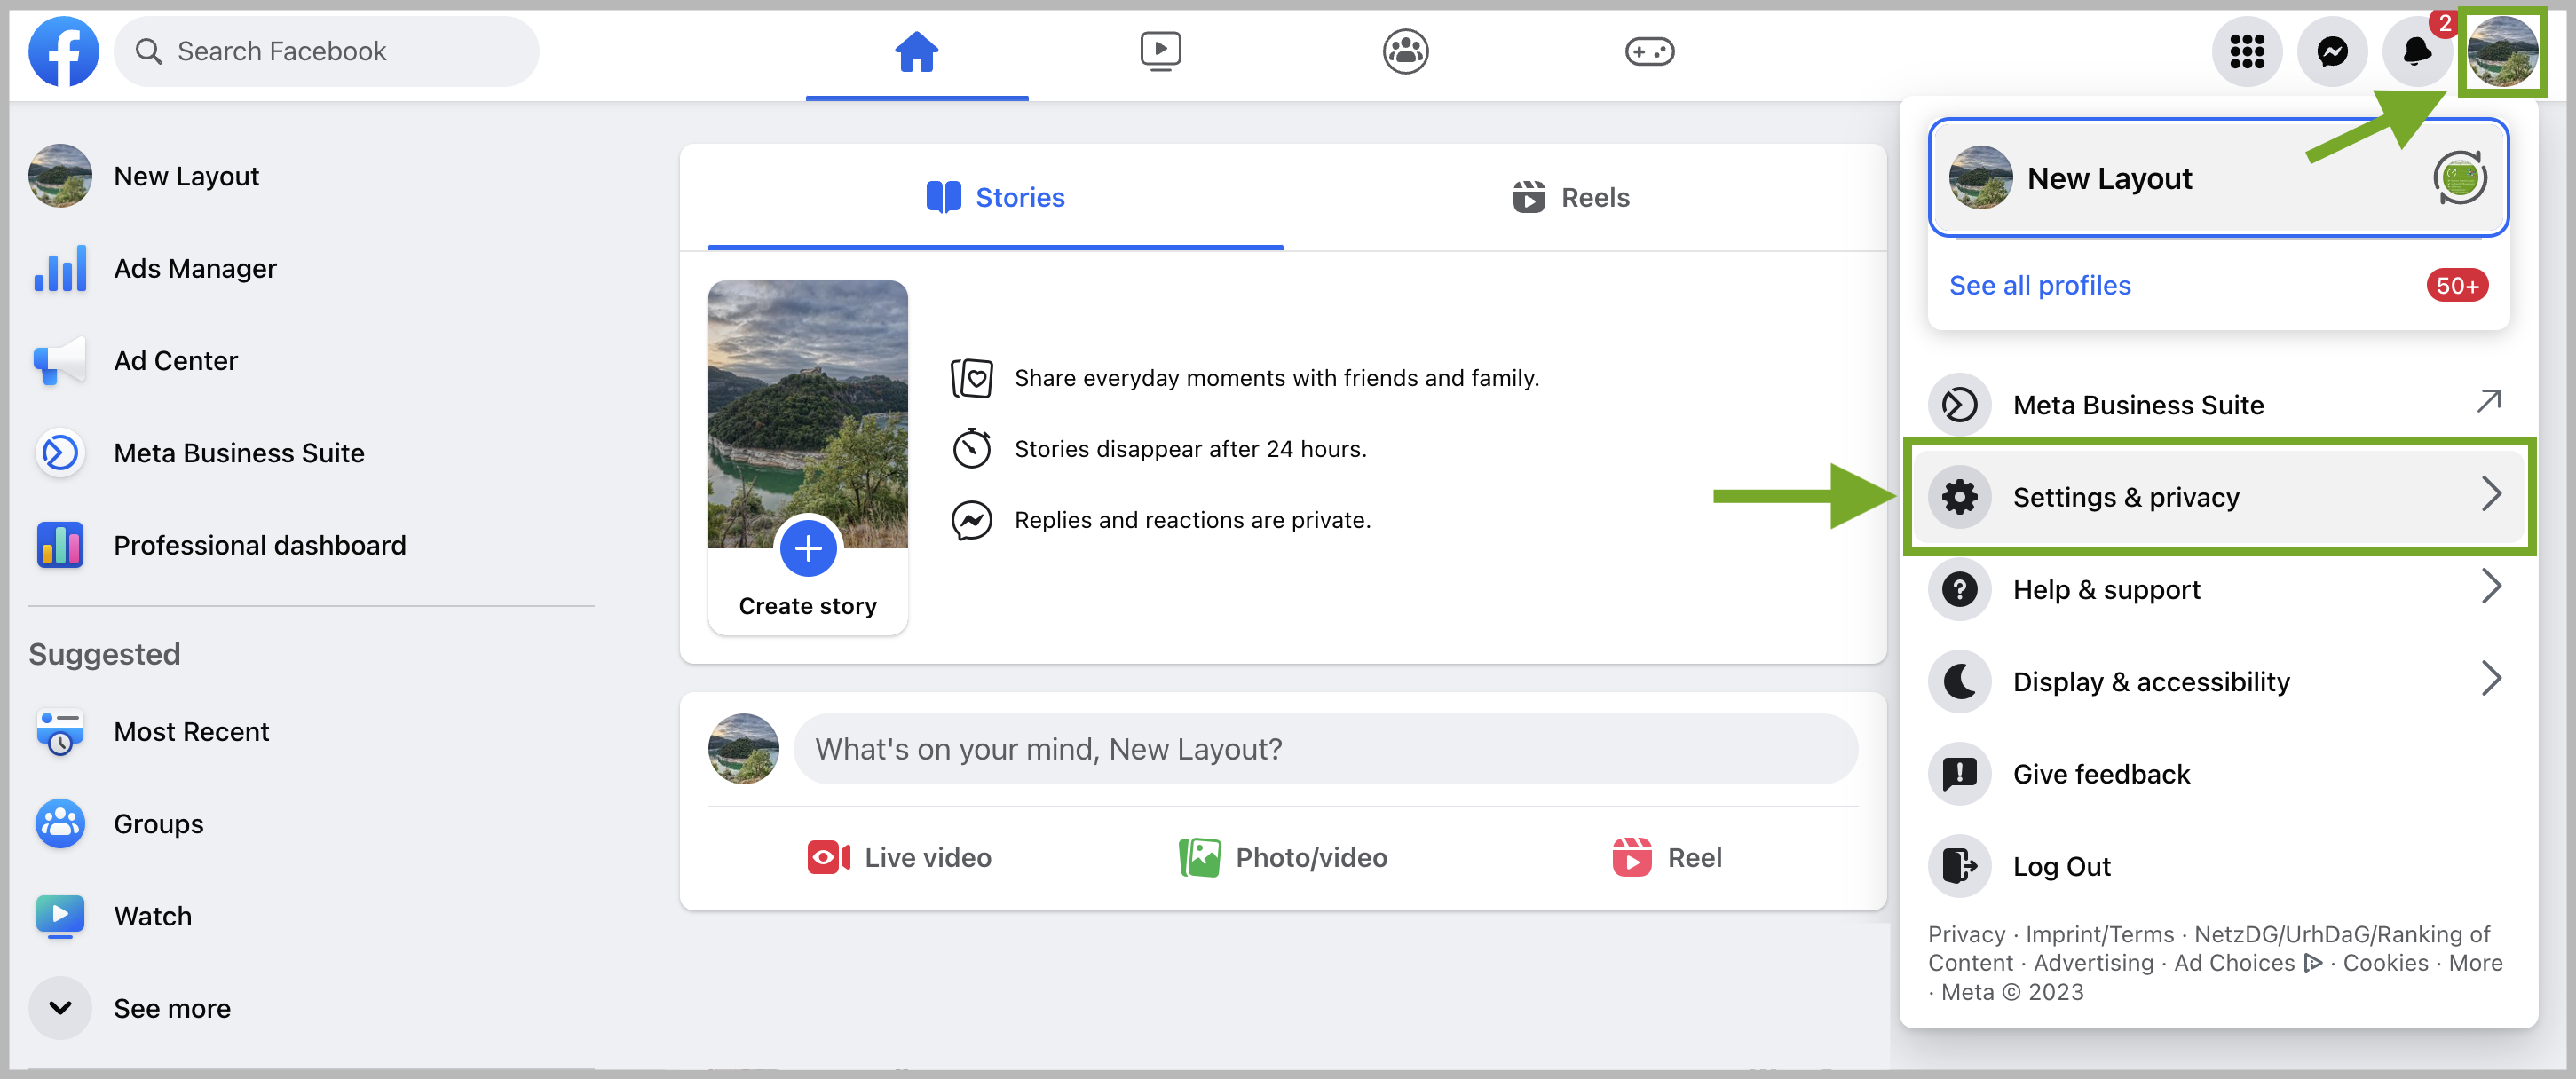Open the apps grid menu

[x=2246, y=51]
